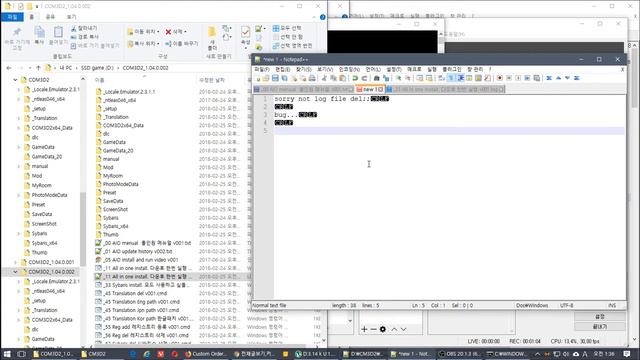Click the Save Recorded Macro icon
This screenshot has width=640, height=360.
pos(537,78)
